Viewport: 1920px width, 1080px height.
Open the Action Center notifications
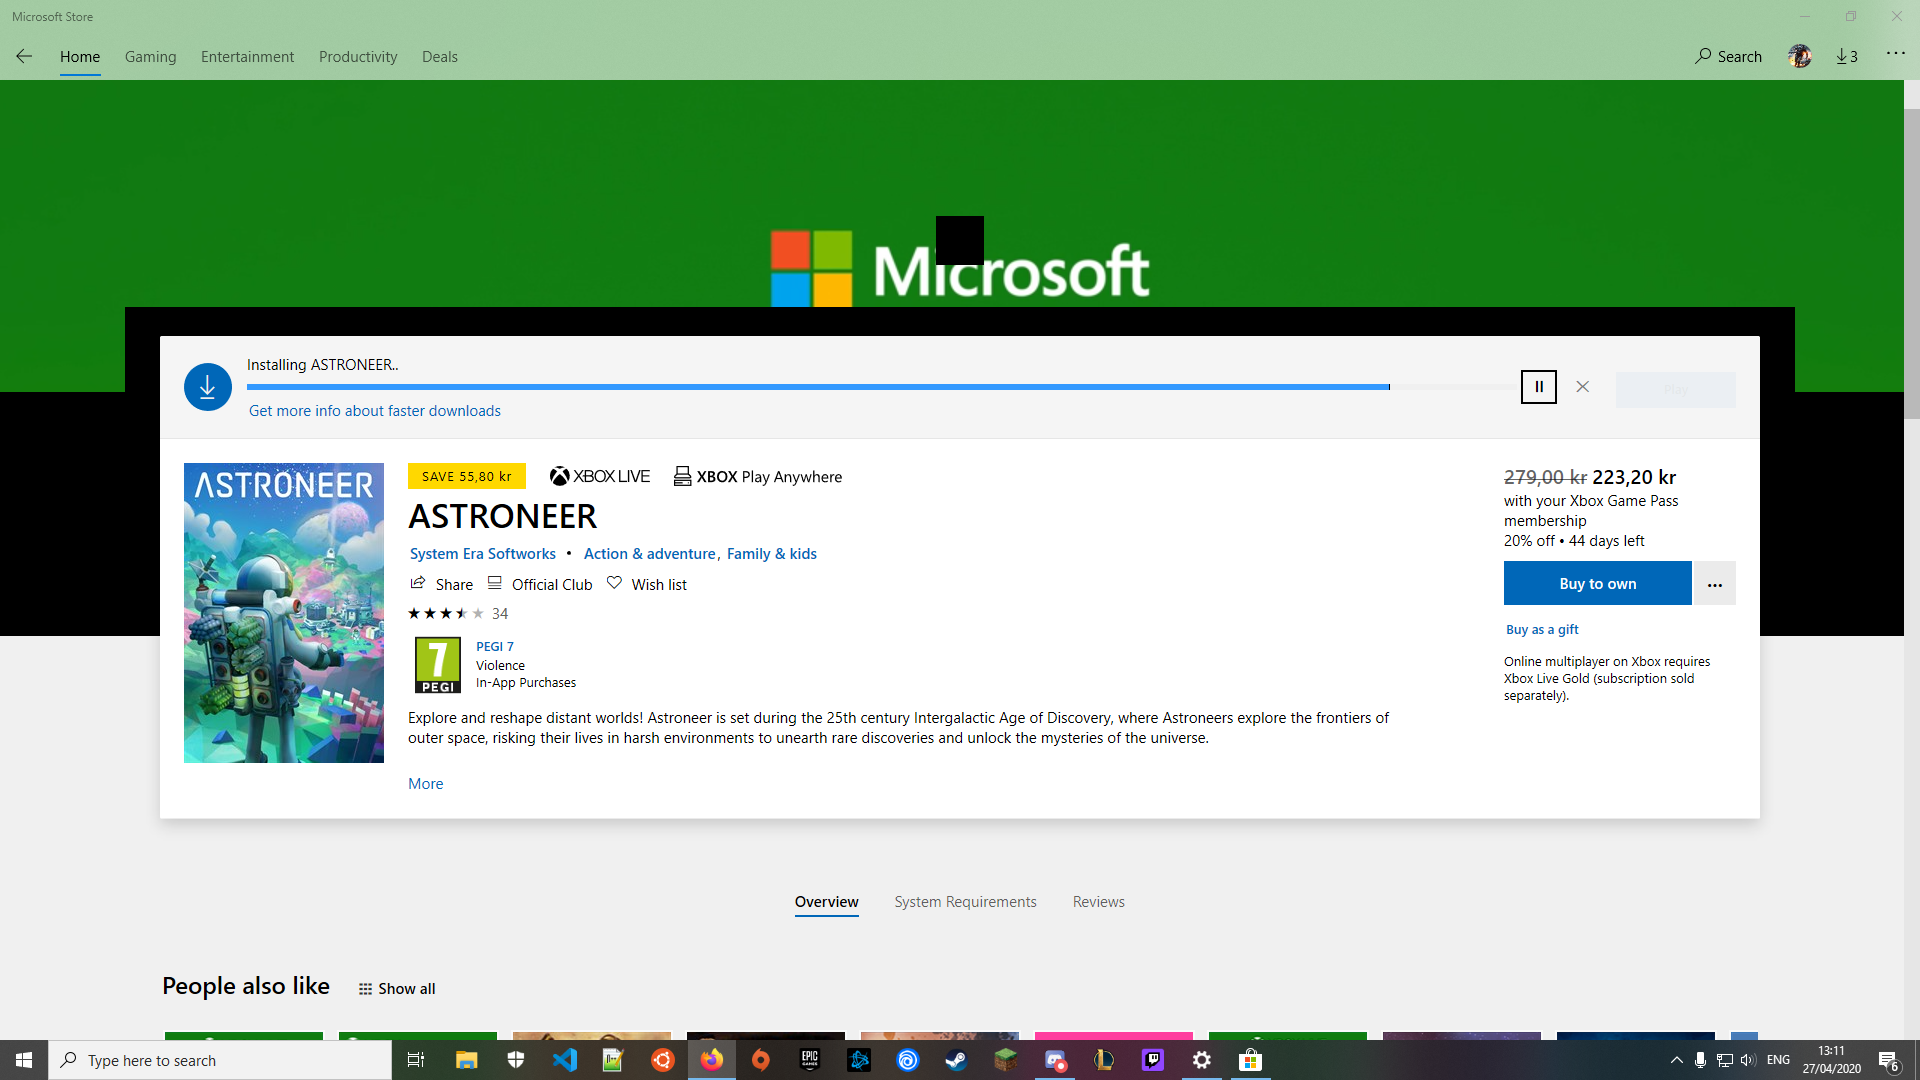point(1889,1061)
